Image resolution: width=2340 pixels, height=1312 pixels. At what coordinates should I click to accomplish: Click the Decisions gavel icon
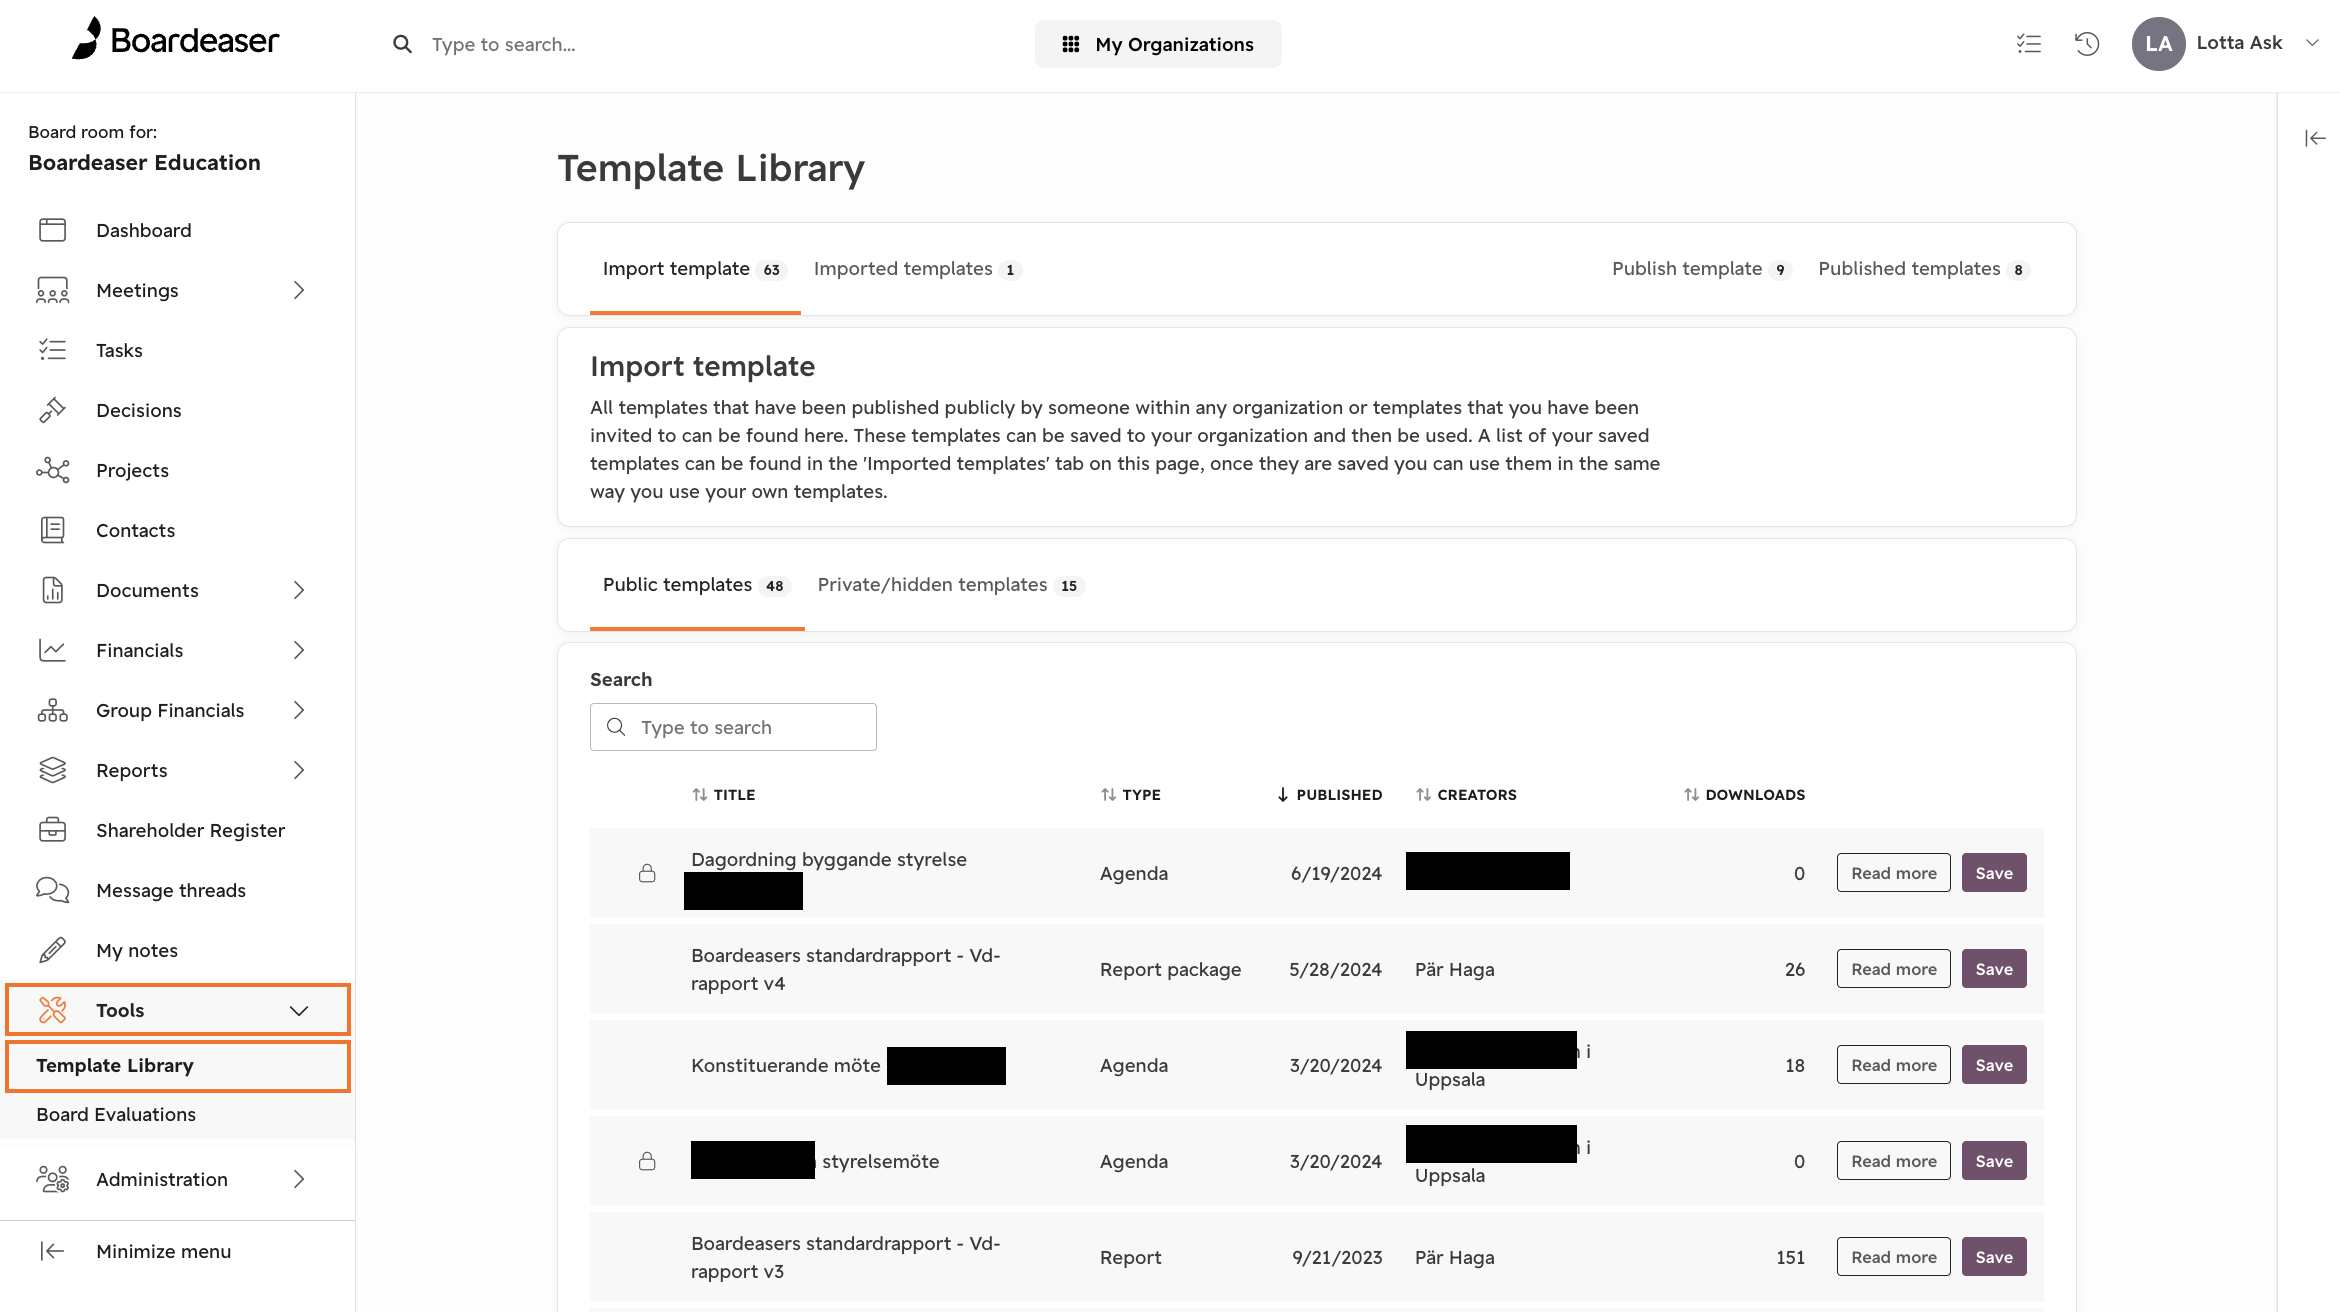point(52,410)
